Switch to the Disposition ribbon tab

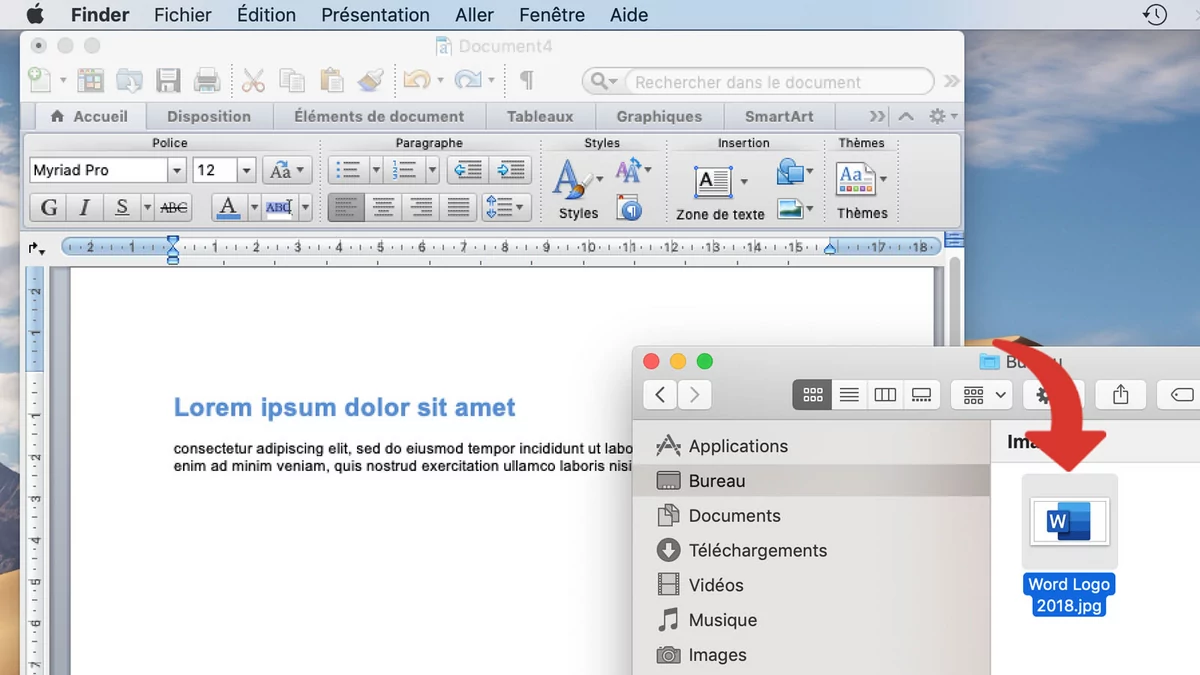click(x=209, y=116)
